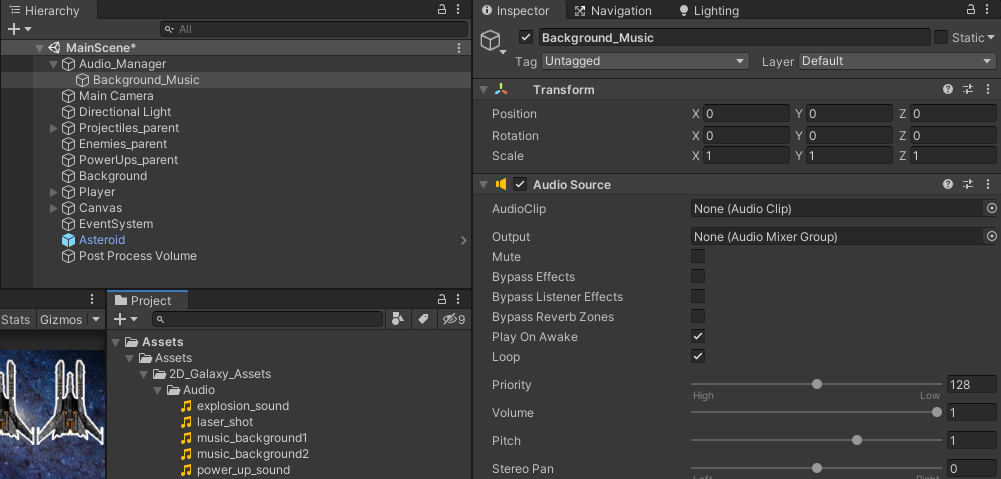Collapse the Audio_Manager object
This screenshot has width=1001, height=479.
[x=54, y=64]
